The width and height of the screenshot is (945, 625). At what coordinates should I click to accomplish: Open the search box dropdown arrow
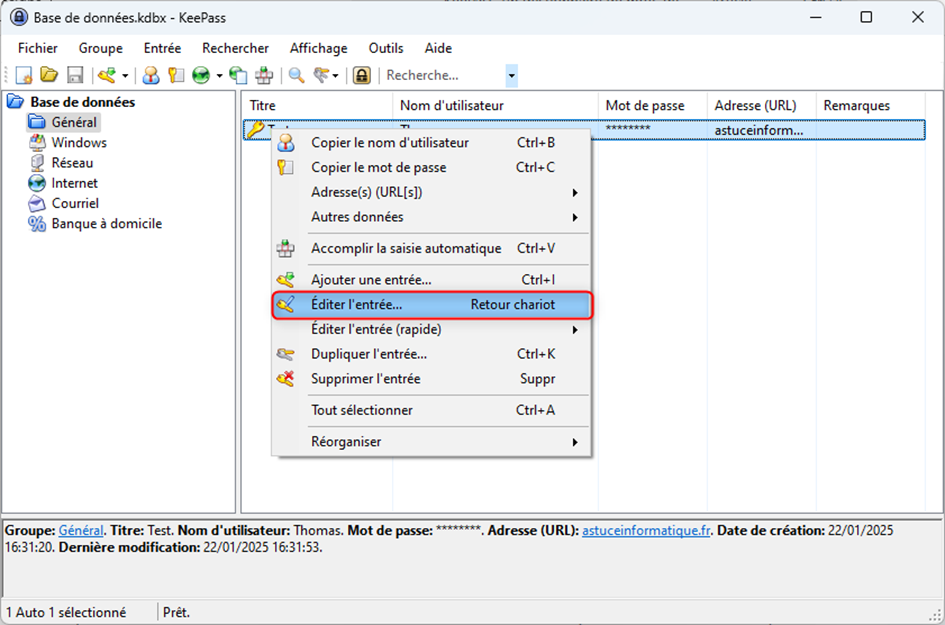[x=510, y=75]
